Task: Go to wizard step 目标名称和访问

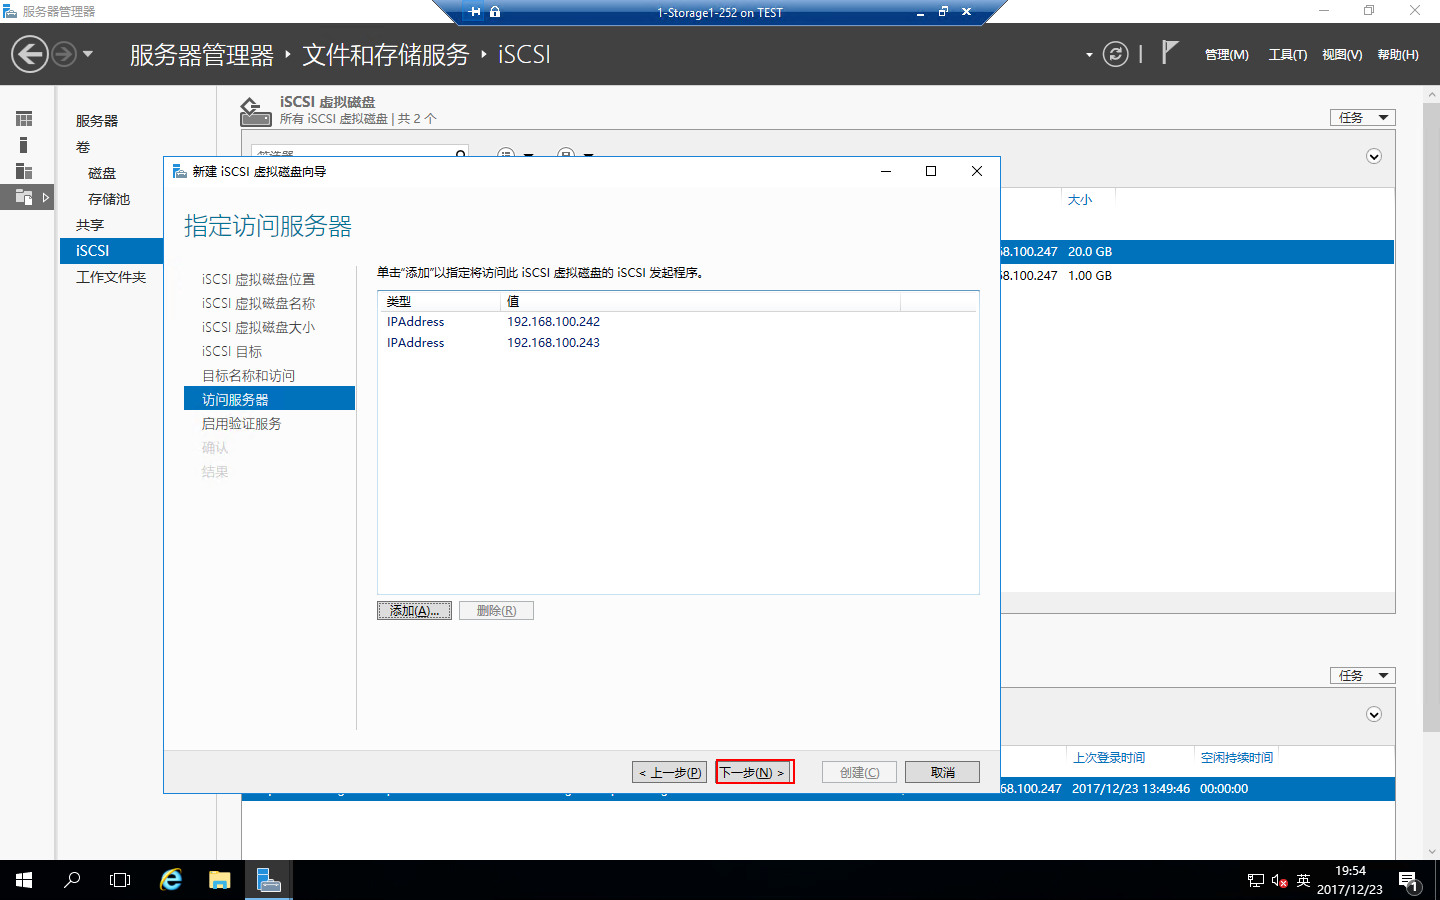Action: [248, 375]
